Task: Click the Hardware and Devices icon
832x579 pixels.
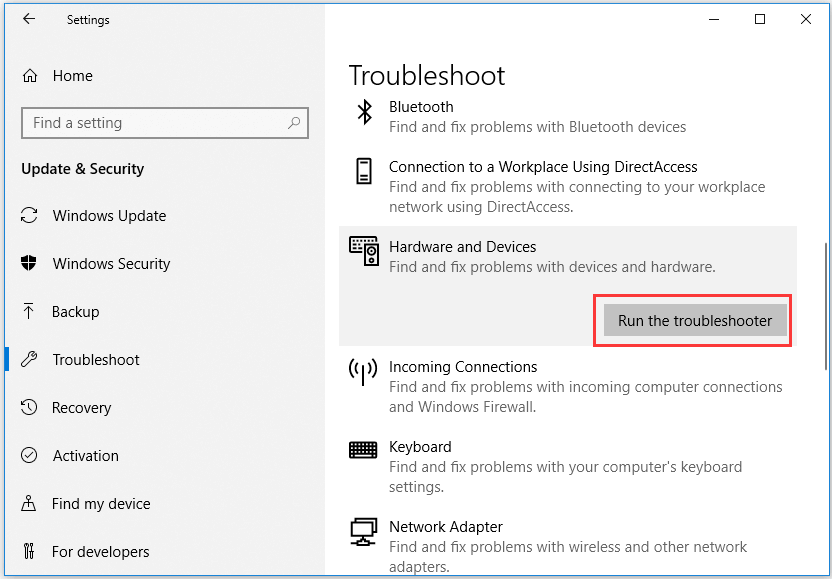Action: click(364, 250)
